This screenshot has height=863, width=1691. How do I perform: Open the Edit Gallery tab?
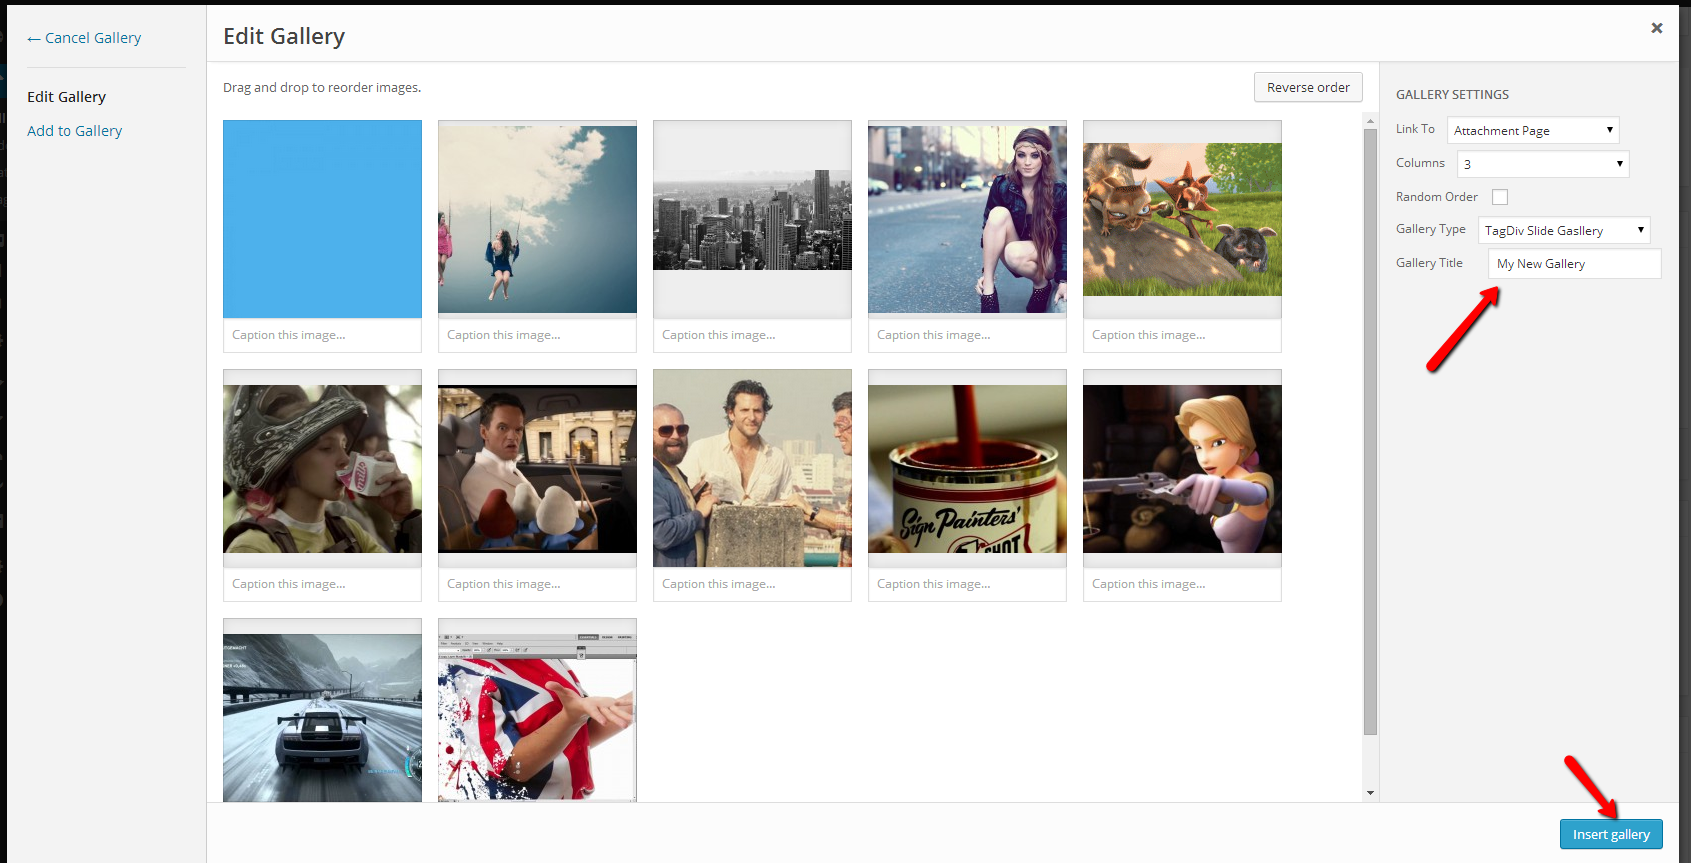(x=66, y=97)
